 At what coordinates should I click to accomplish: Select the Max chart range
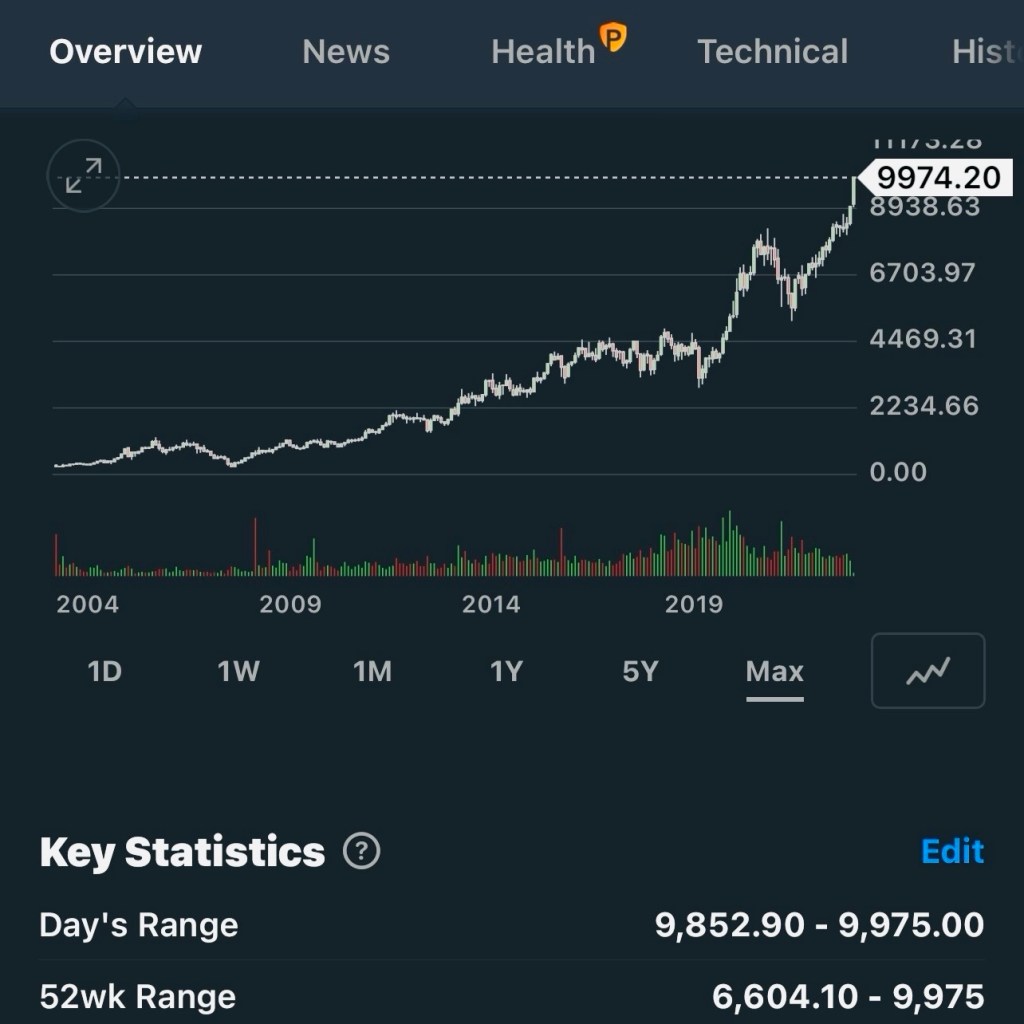coord(775,671)
